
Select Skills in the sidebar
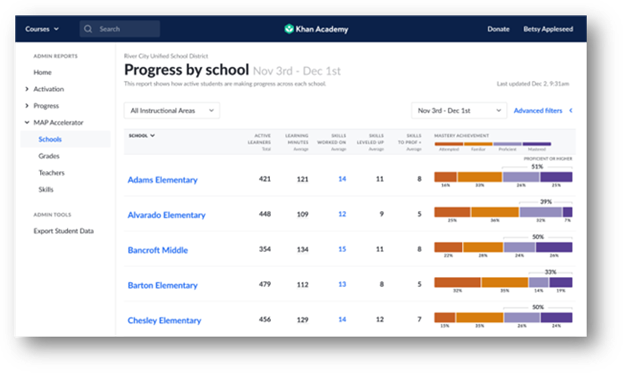pyautogui.click(x=46, y=189)
